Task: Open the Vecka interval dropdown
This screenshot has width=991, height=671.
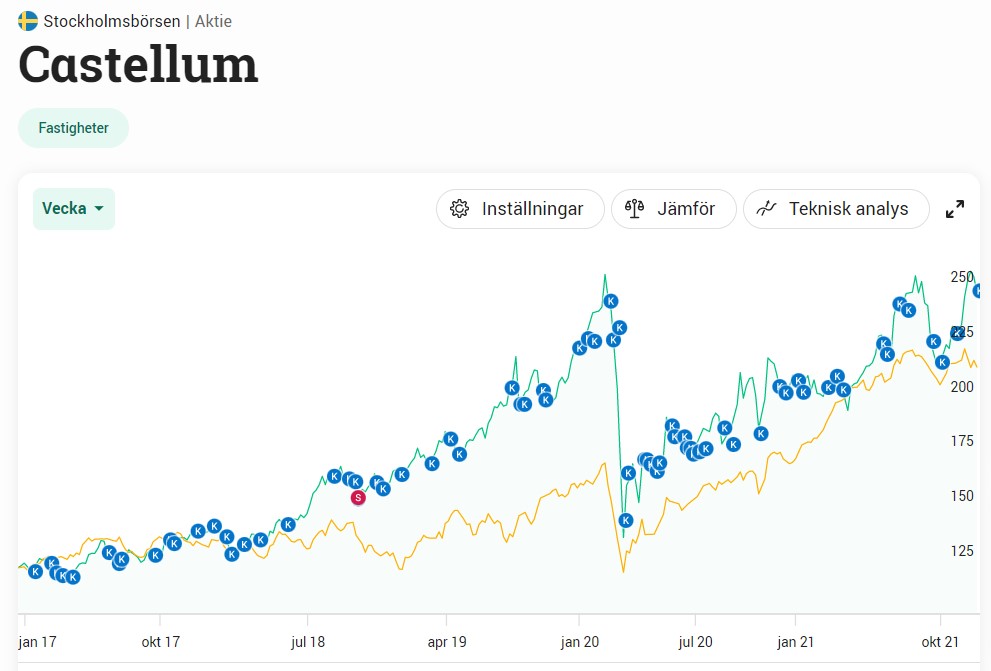Action: 73,209
